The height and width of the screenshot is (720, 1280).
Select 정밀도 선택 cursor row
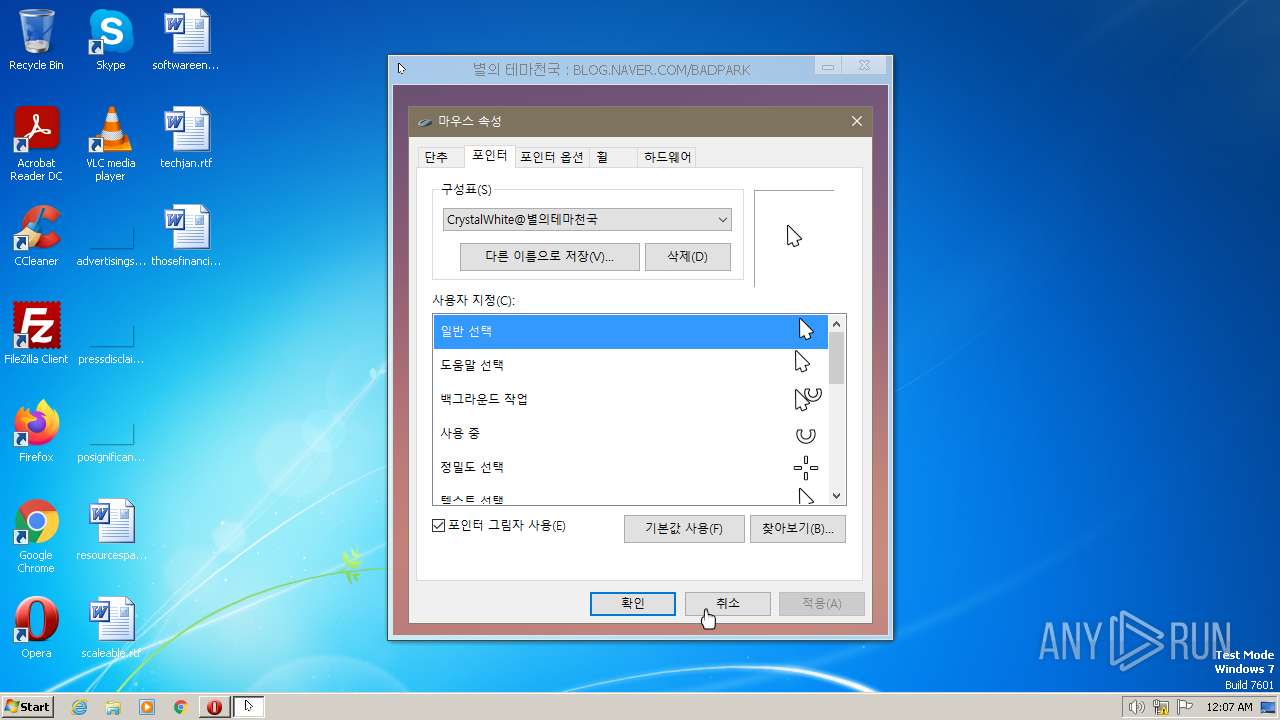[x=630, y=467]
